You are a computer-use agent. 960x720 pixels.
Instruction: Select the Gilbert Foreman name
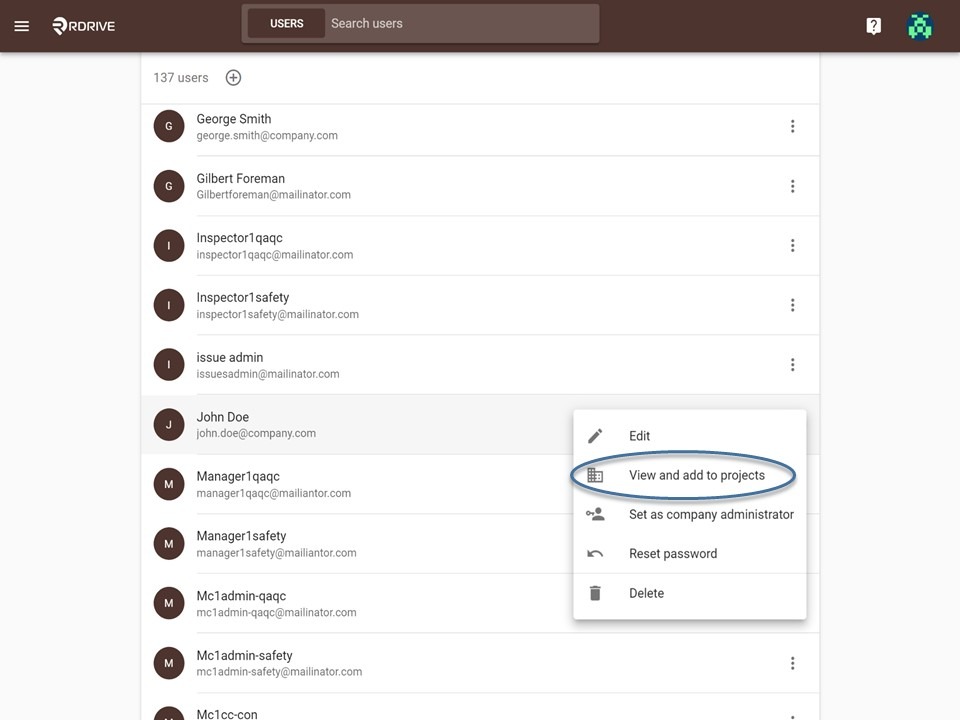241,178
